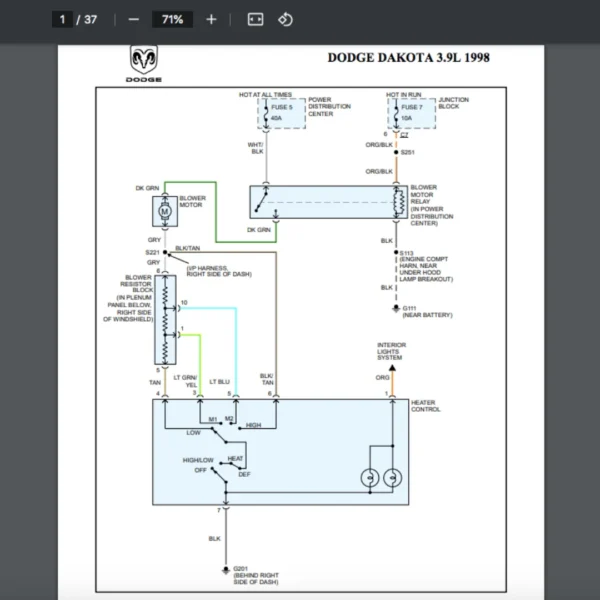Click the 'LT GRN/YEL' wire label

click(x=186, y=381)
